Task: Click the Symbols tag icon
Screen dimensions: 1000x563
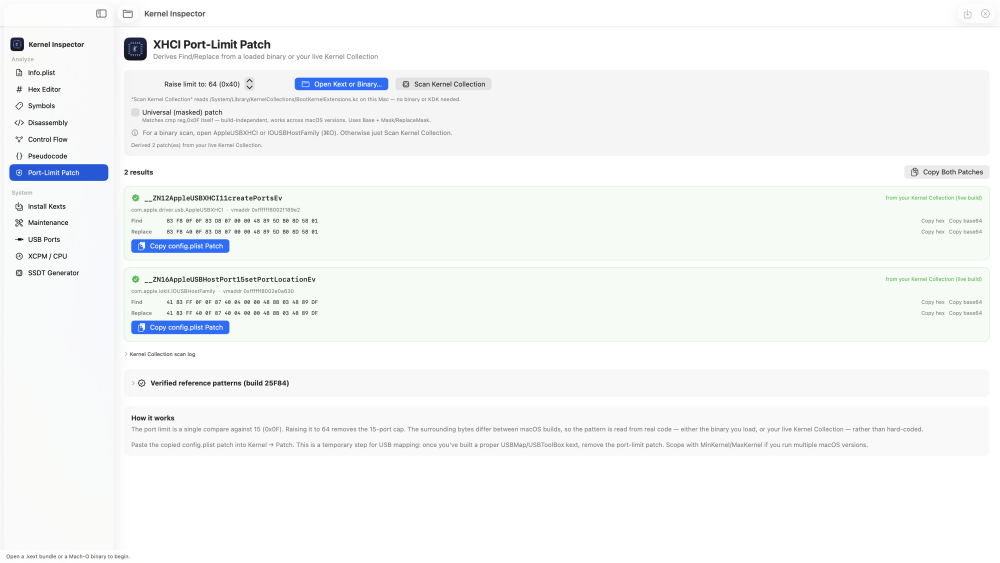Action: coord(19,106)
